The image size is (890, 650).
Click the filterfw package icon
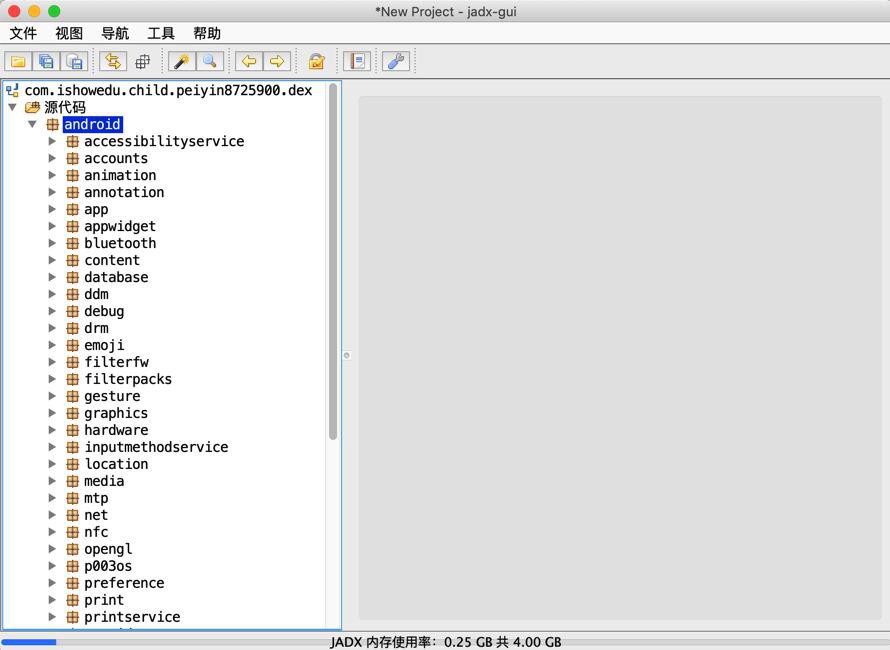(x=73, y=362)
